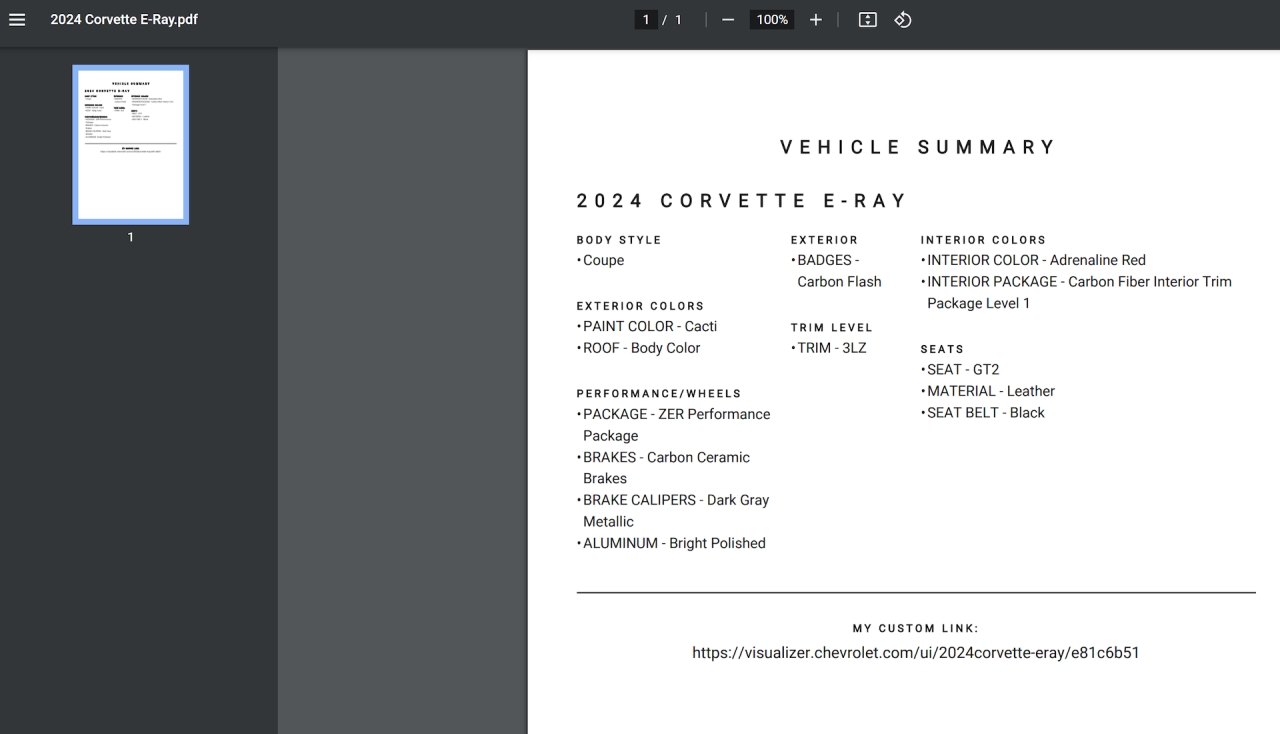1280x734 pixels.
Task: Click the thumbnail page number label 1
Action: 130,237
